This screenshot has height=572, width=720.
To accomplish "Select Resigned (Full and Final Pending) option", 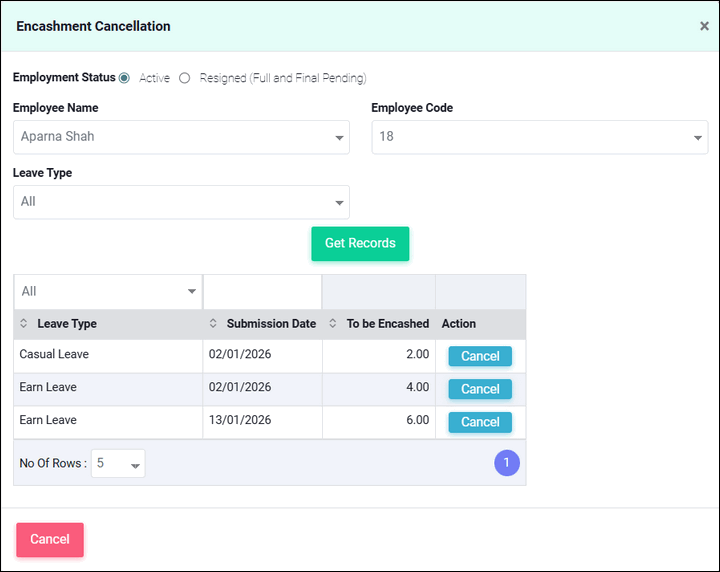I will pos(185,78).
